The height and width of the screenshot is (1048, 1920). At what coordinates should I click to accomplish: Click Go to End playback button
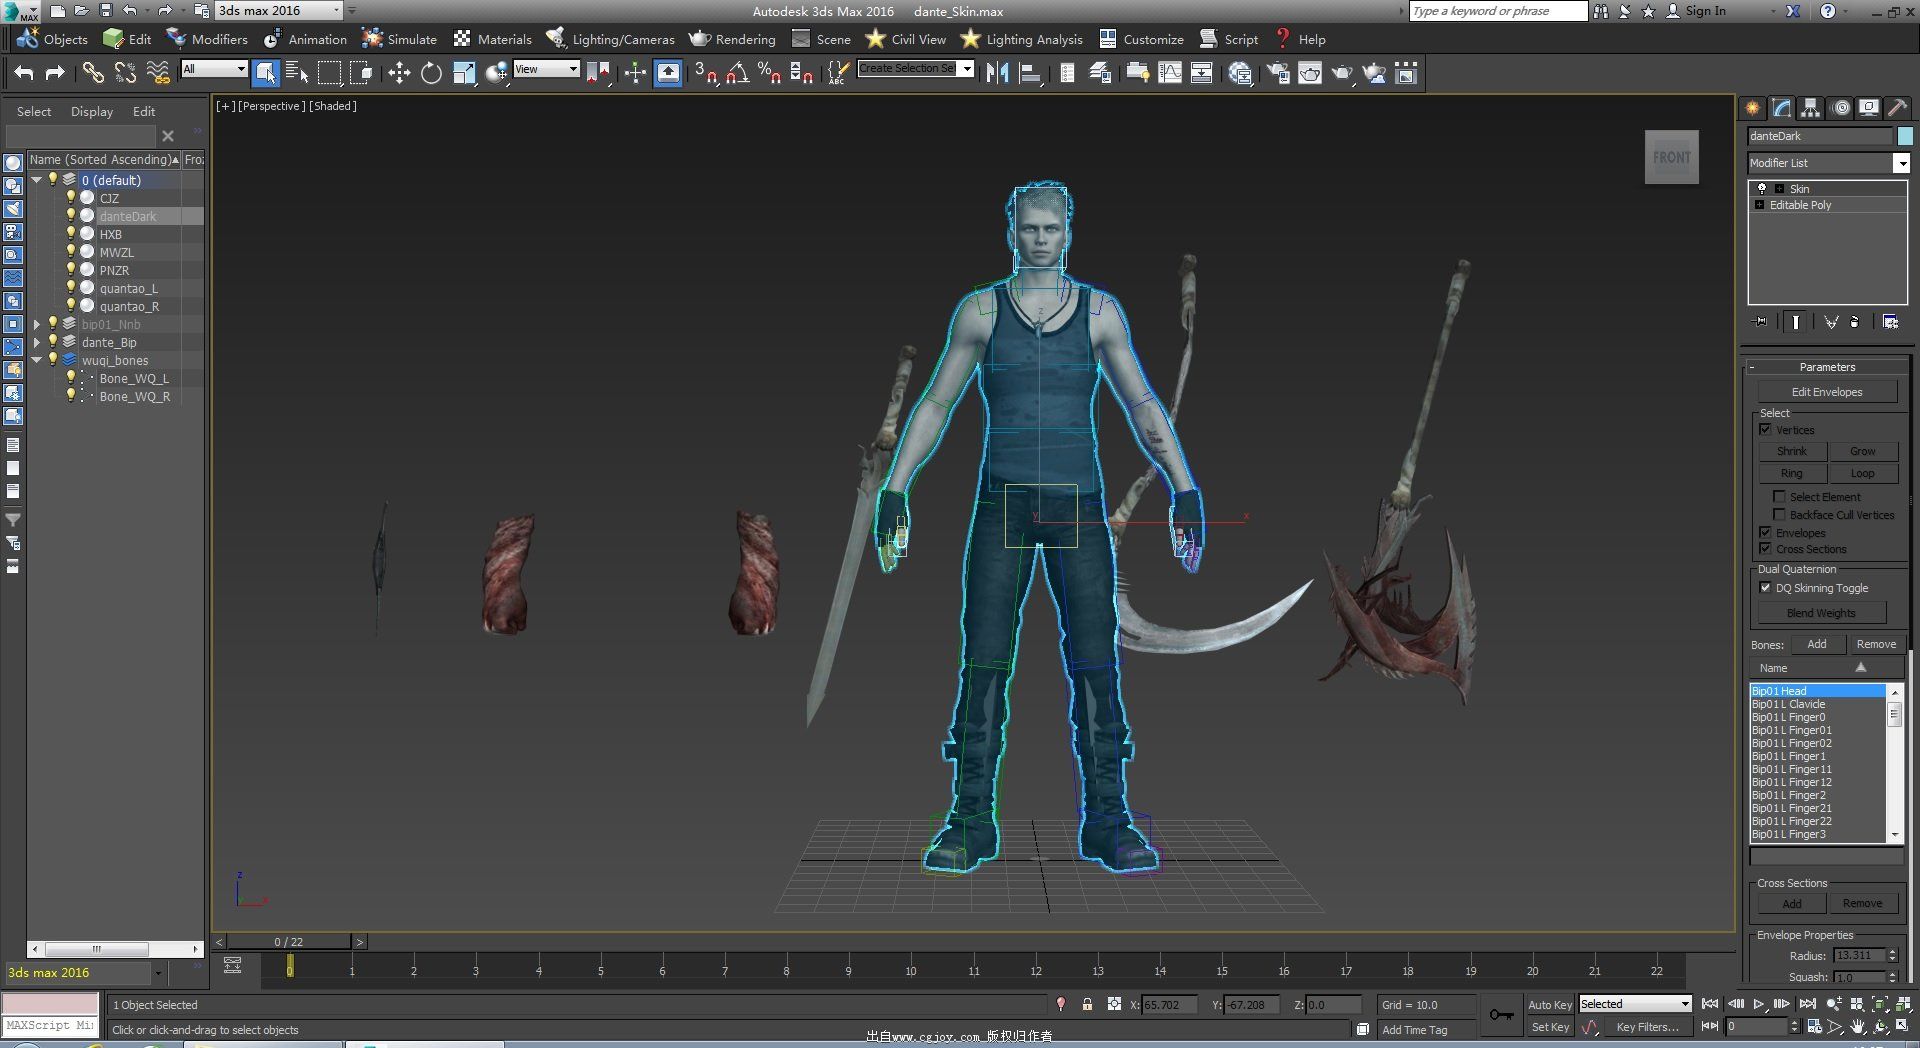(1807, 1004)
